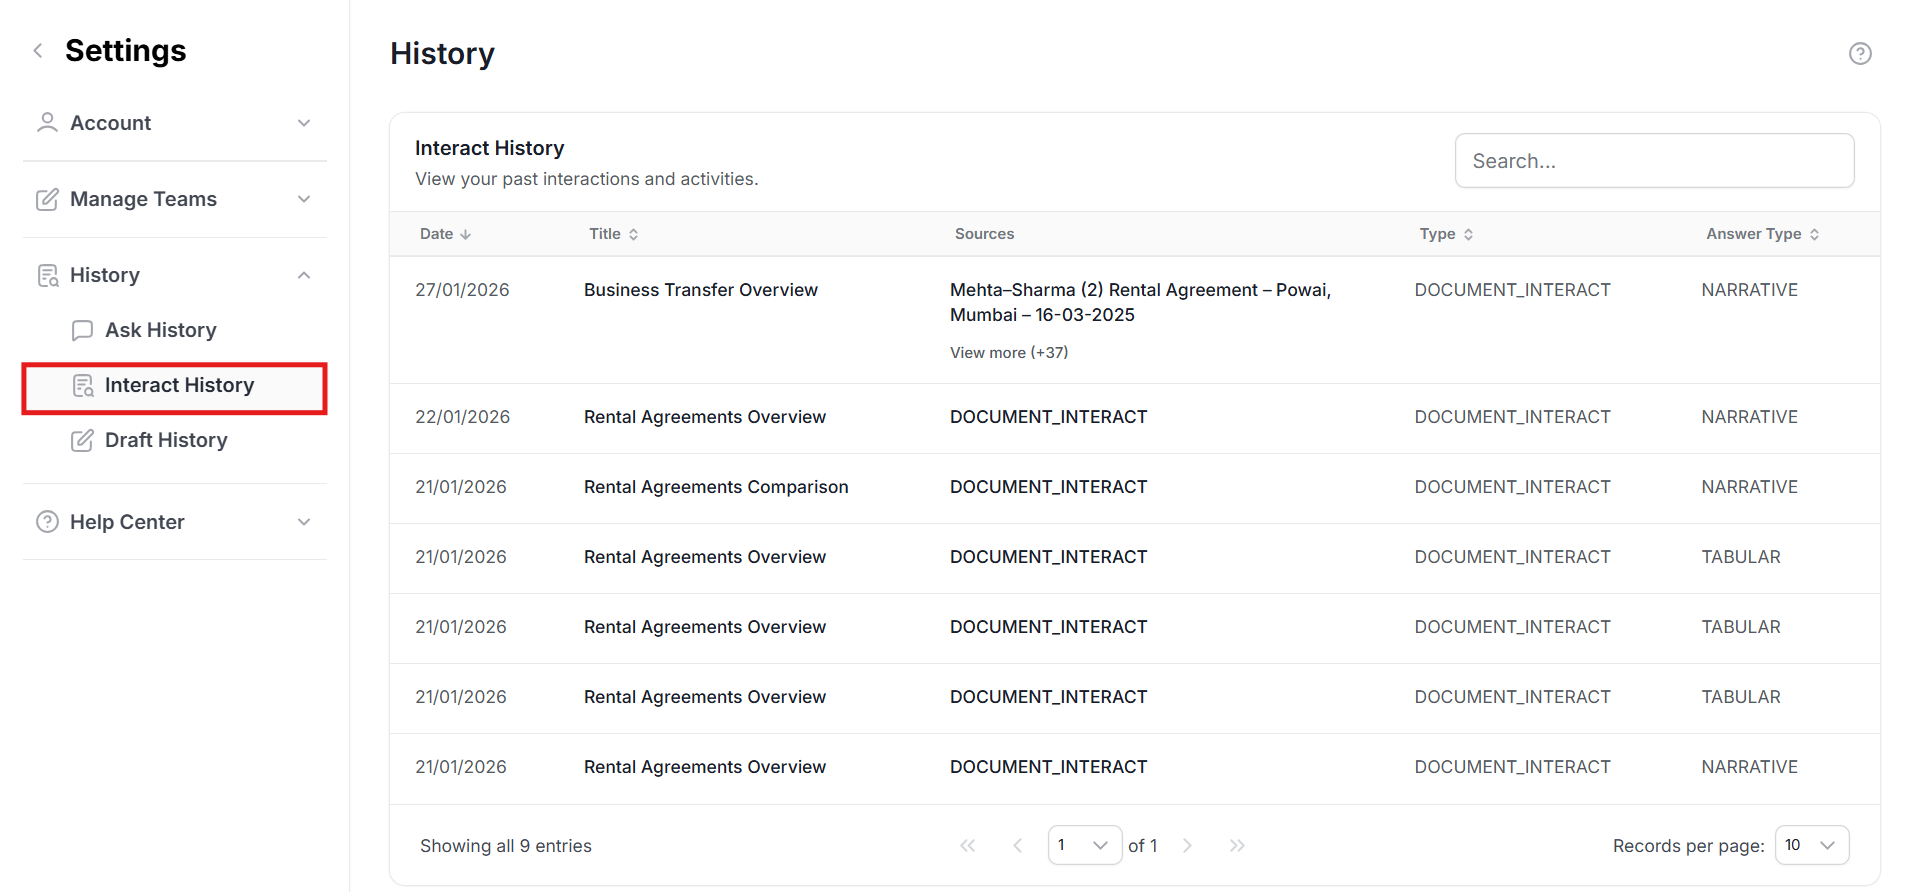Open Draft History in the sidebar
This screenshot has width=1918, height=892.
tap(166, 440)
